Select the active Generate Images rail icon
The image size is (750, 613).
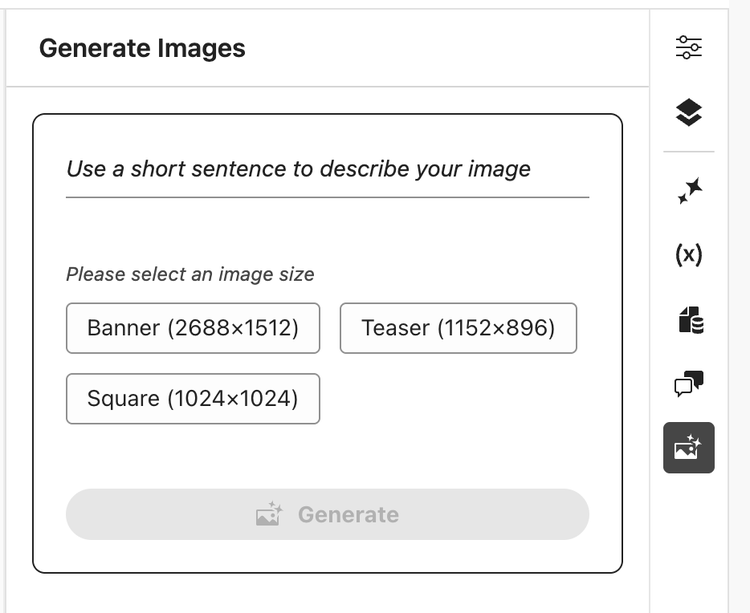pos(688,447)
